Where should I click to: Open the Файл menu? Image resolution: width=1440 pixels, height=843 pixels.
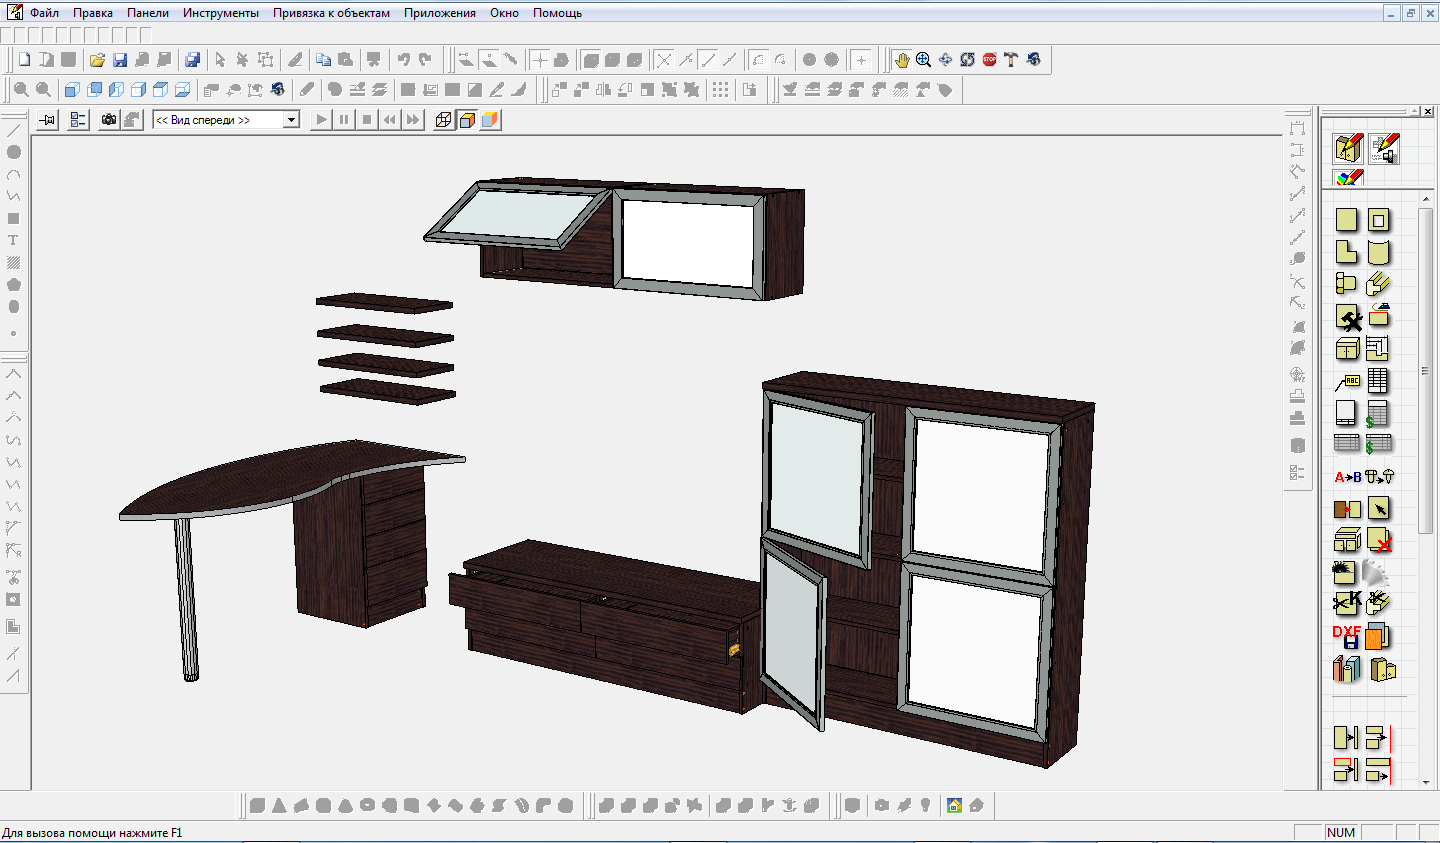(44, 13)
